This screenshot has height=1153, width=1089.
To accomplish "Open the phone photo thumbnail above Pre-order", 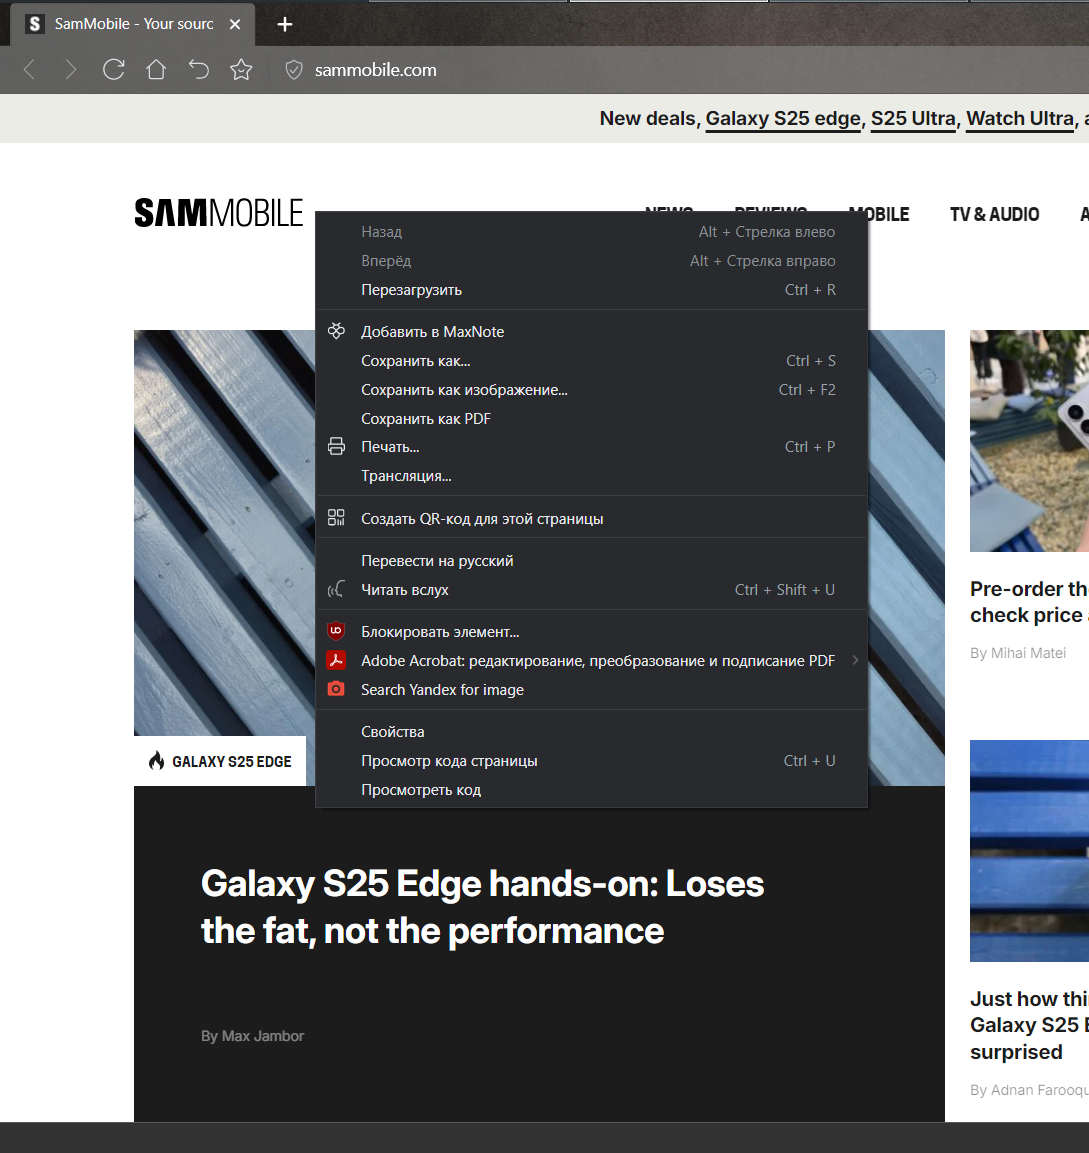I will (1029, 440).
